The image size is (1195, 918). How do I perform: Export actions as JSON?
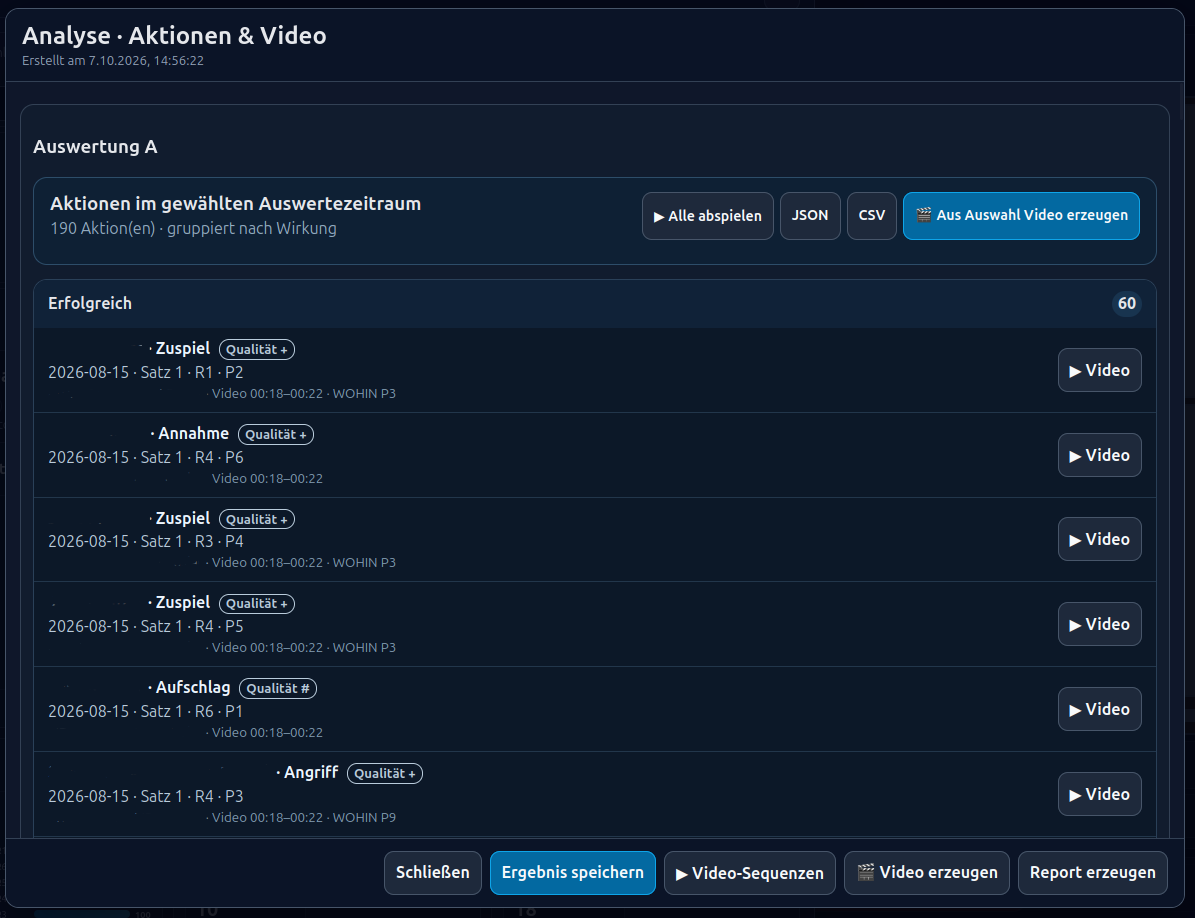[x=809, y=216]
